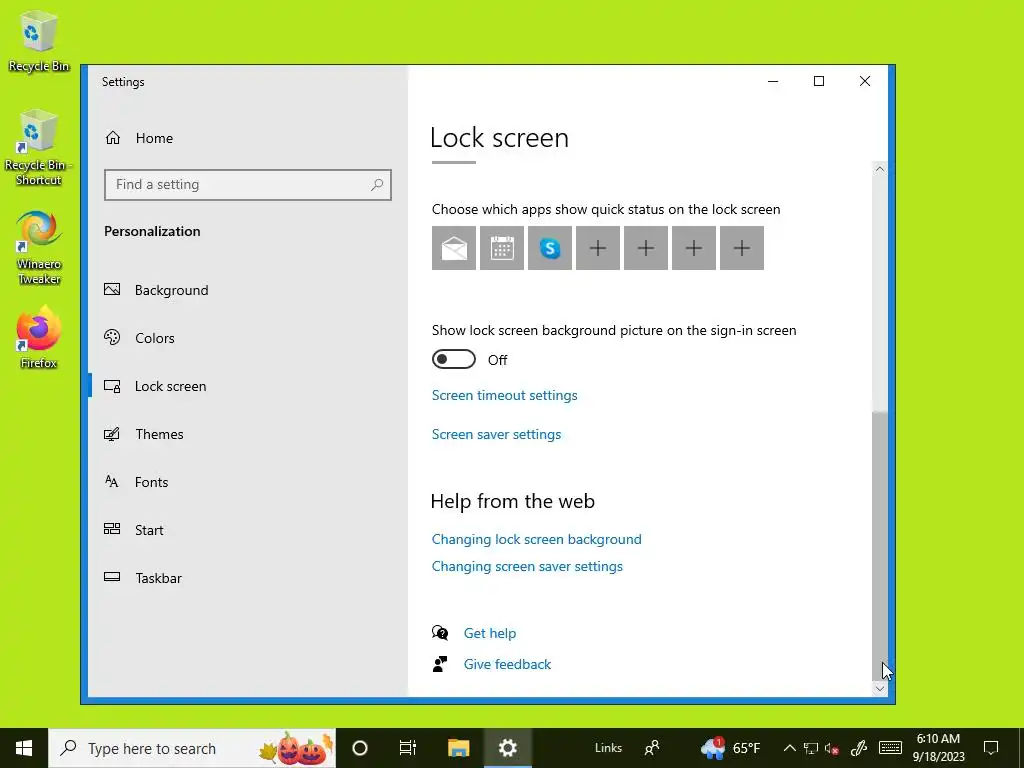Click the Background picture icon in sidebar

click(112, 289)
